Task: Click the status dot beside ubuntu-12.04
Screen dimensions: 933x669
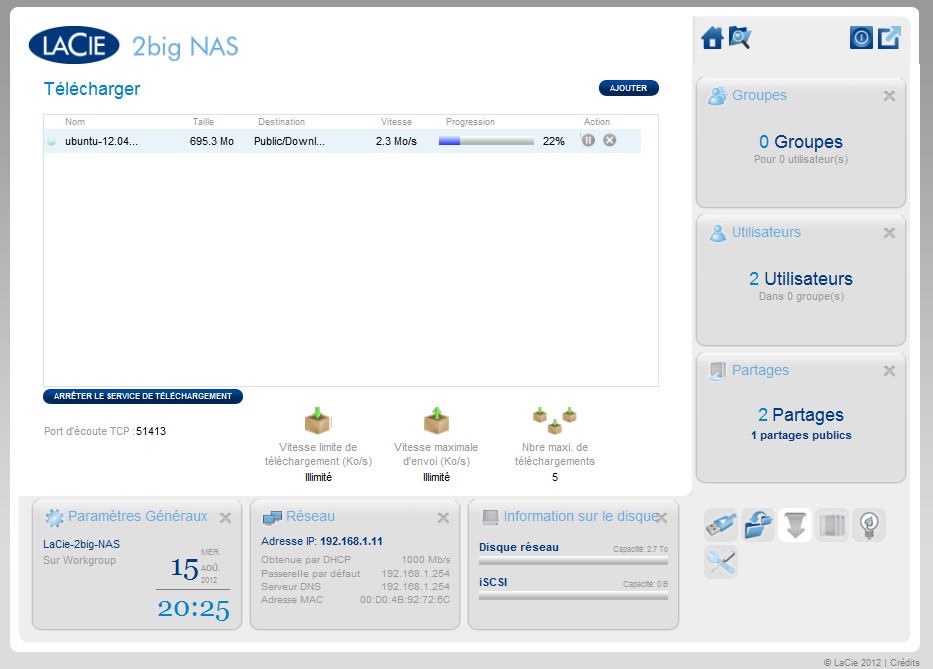Action: point(52,141)
